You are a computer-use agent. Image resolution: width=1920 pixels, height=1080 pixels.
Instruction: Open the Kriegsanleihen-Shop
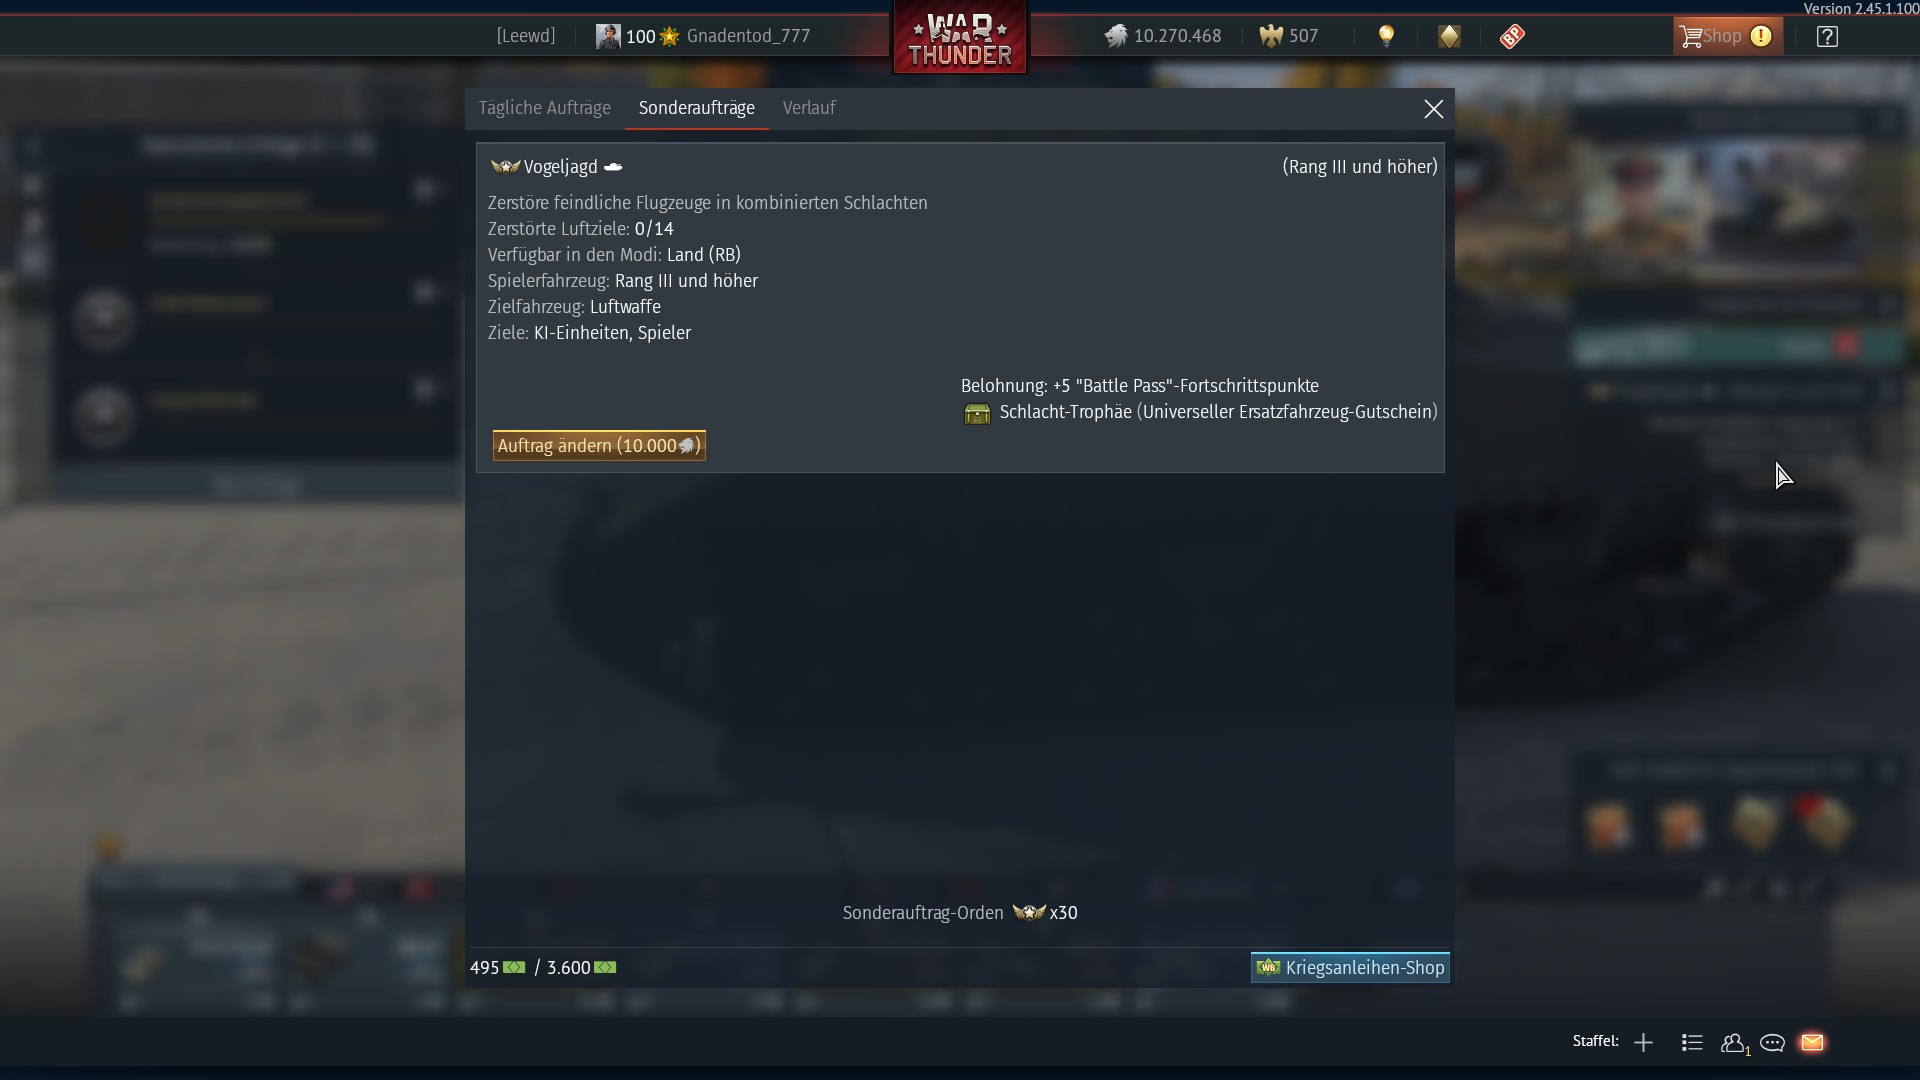1350,967
